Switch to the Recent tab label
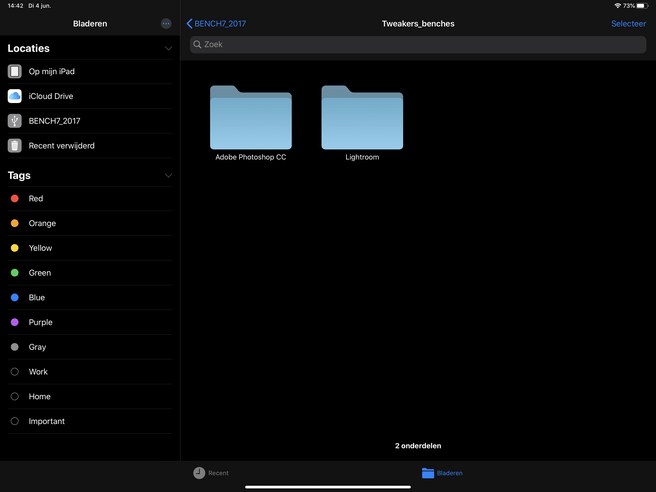This screenshot has width=656, height=492. pos(218,473)
